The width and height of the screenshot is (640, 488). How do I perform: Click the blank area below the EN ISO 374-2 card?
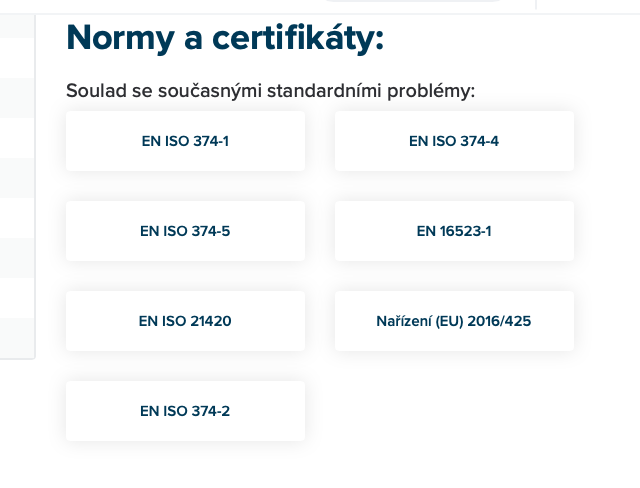(185, 465)
